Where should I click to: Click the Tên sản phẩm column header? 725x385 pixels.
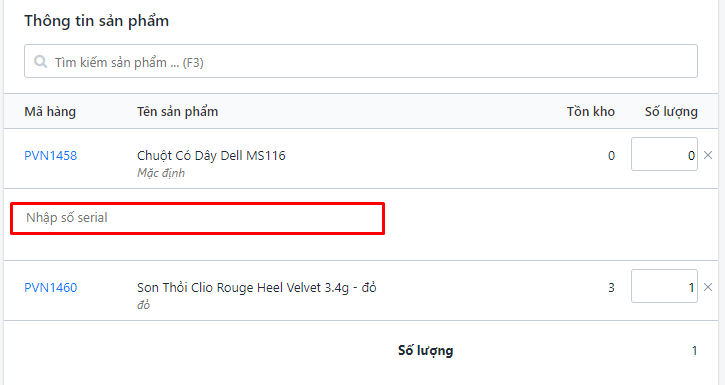pyautogui.click(x=177, y=112)
